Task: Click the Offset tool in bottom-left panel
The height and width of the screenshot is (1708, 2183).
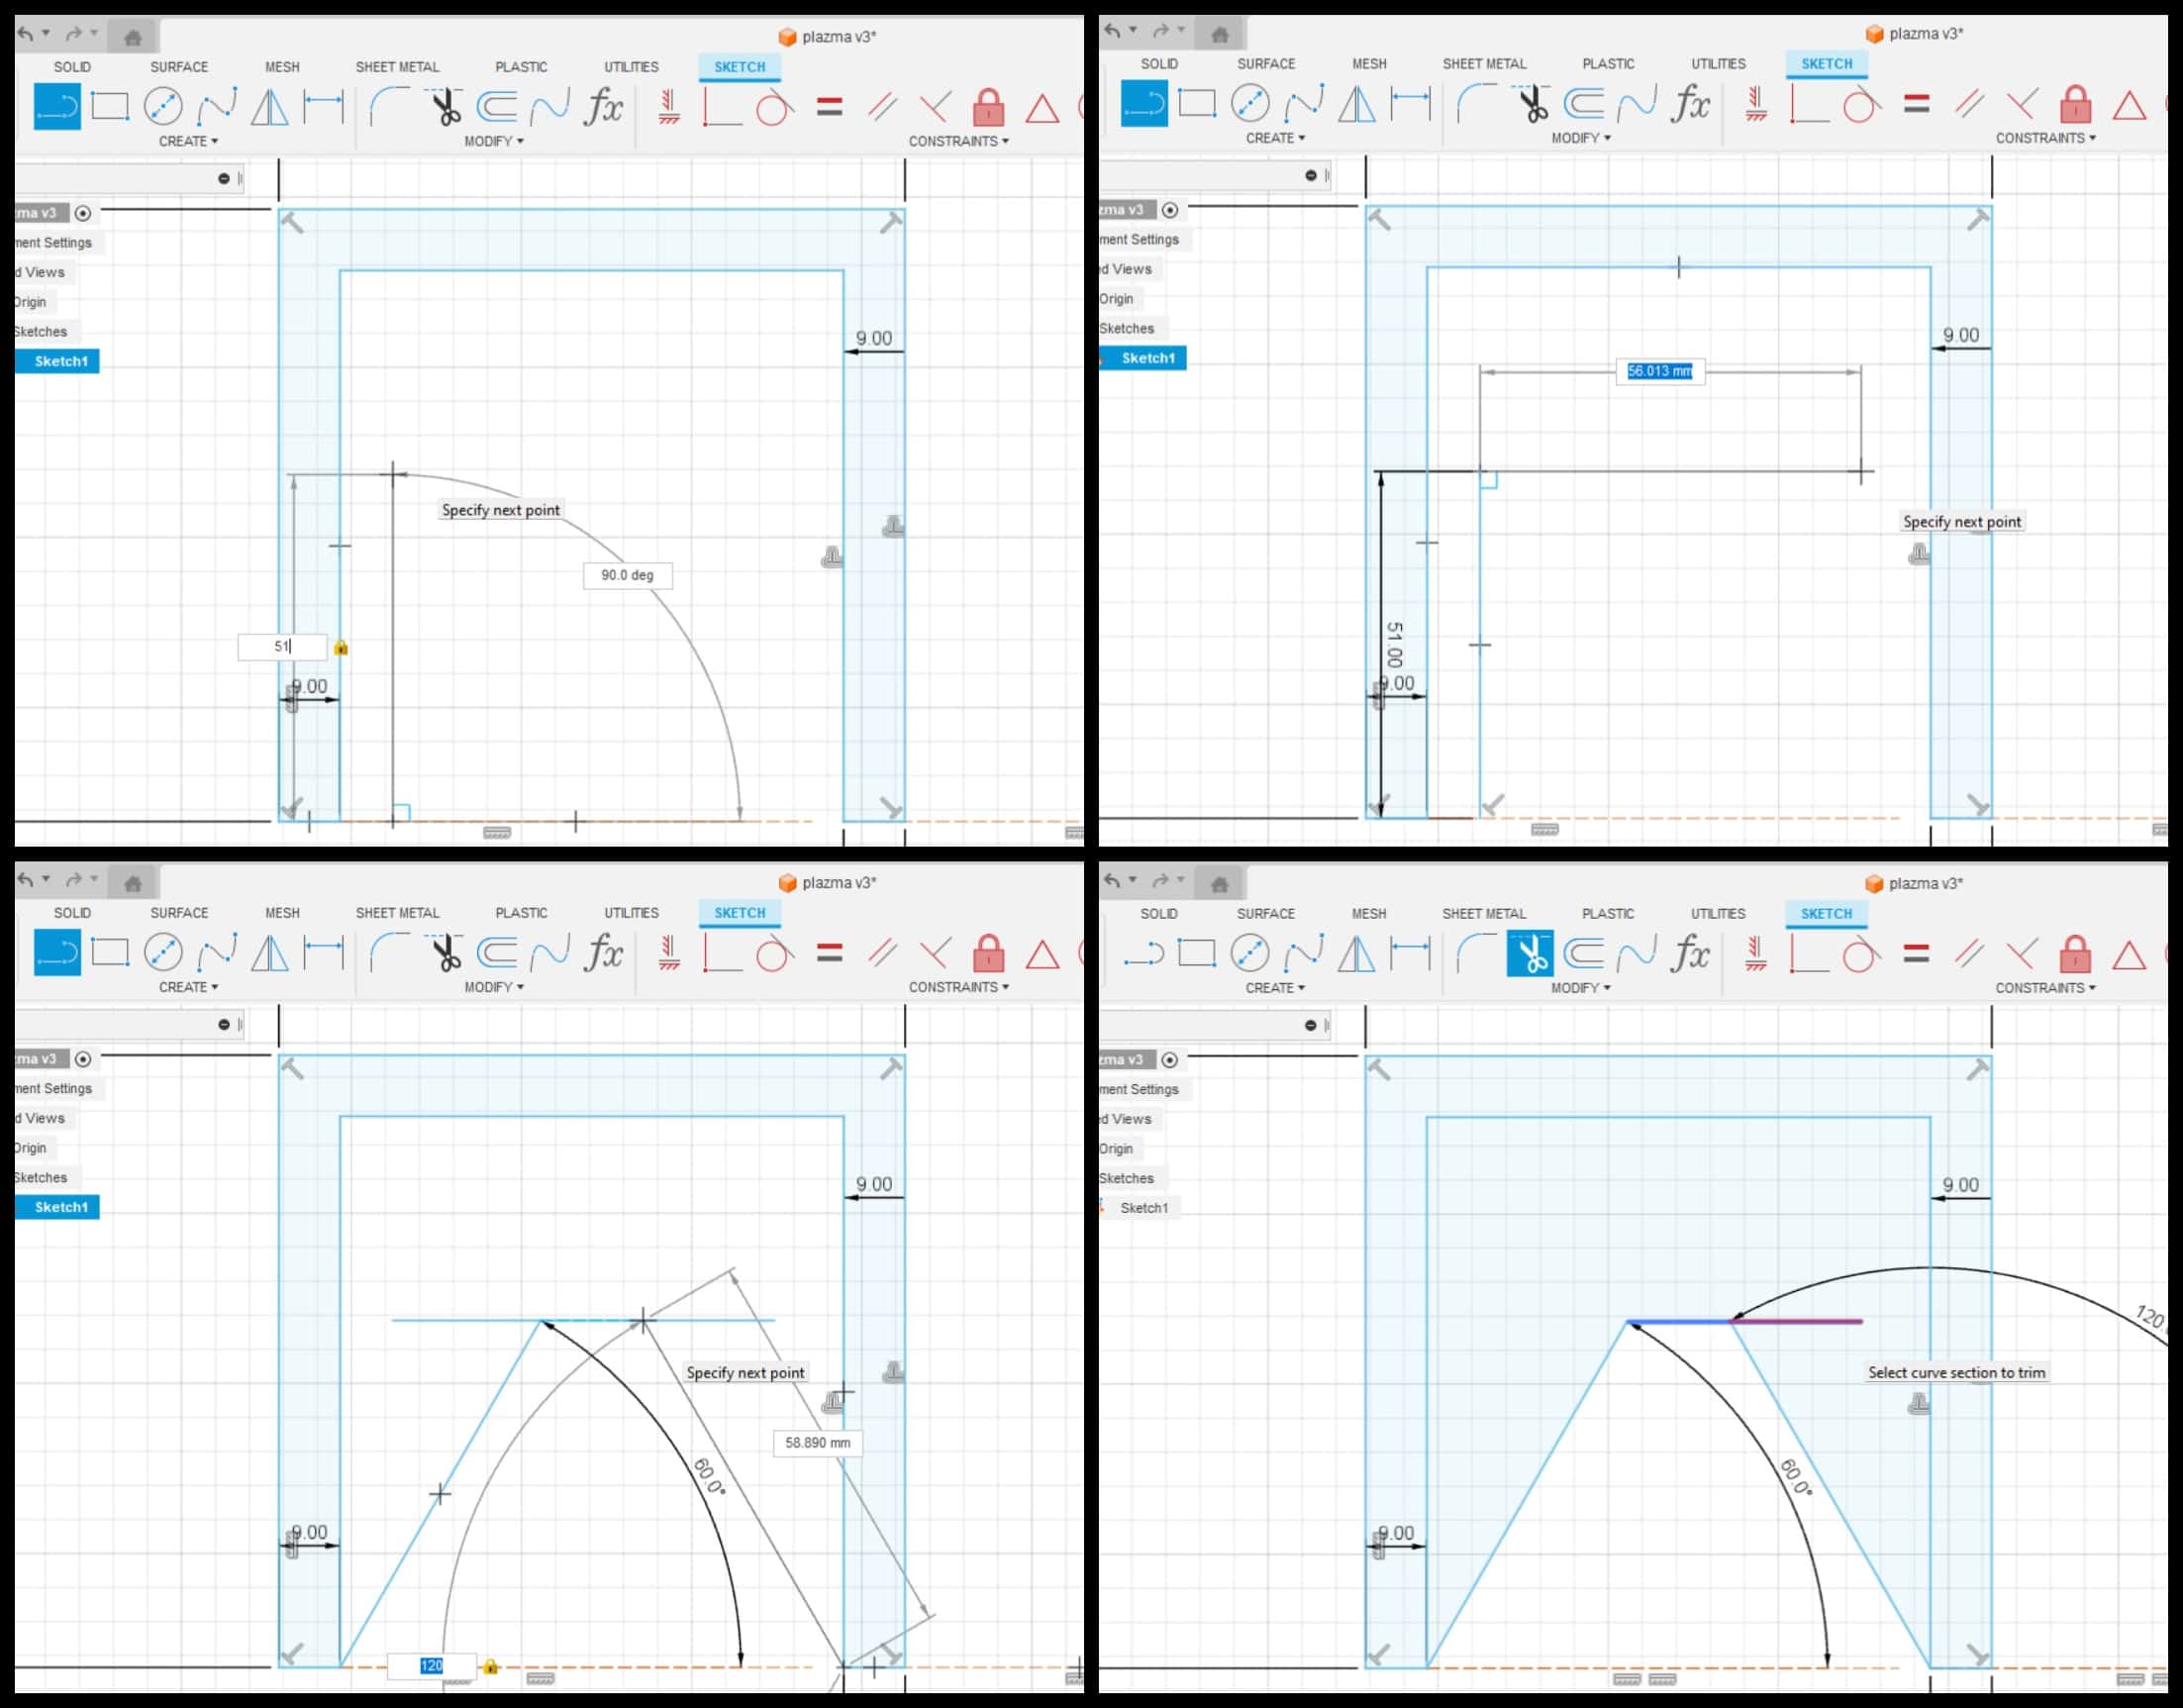Action: [x=496, y=952]
